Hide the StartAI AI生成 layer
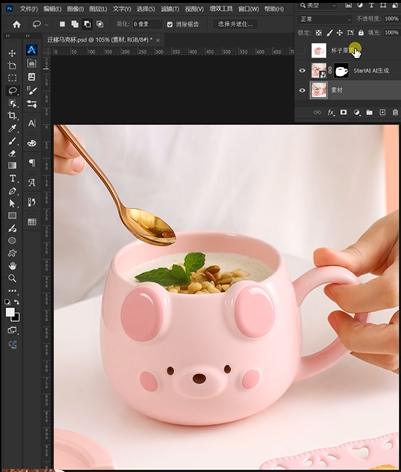Viewport: 401px width, 472px height. click(x=302, y=71)
